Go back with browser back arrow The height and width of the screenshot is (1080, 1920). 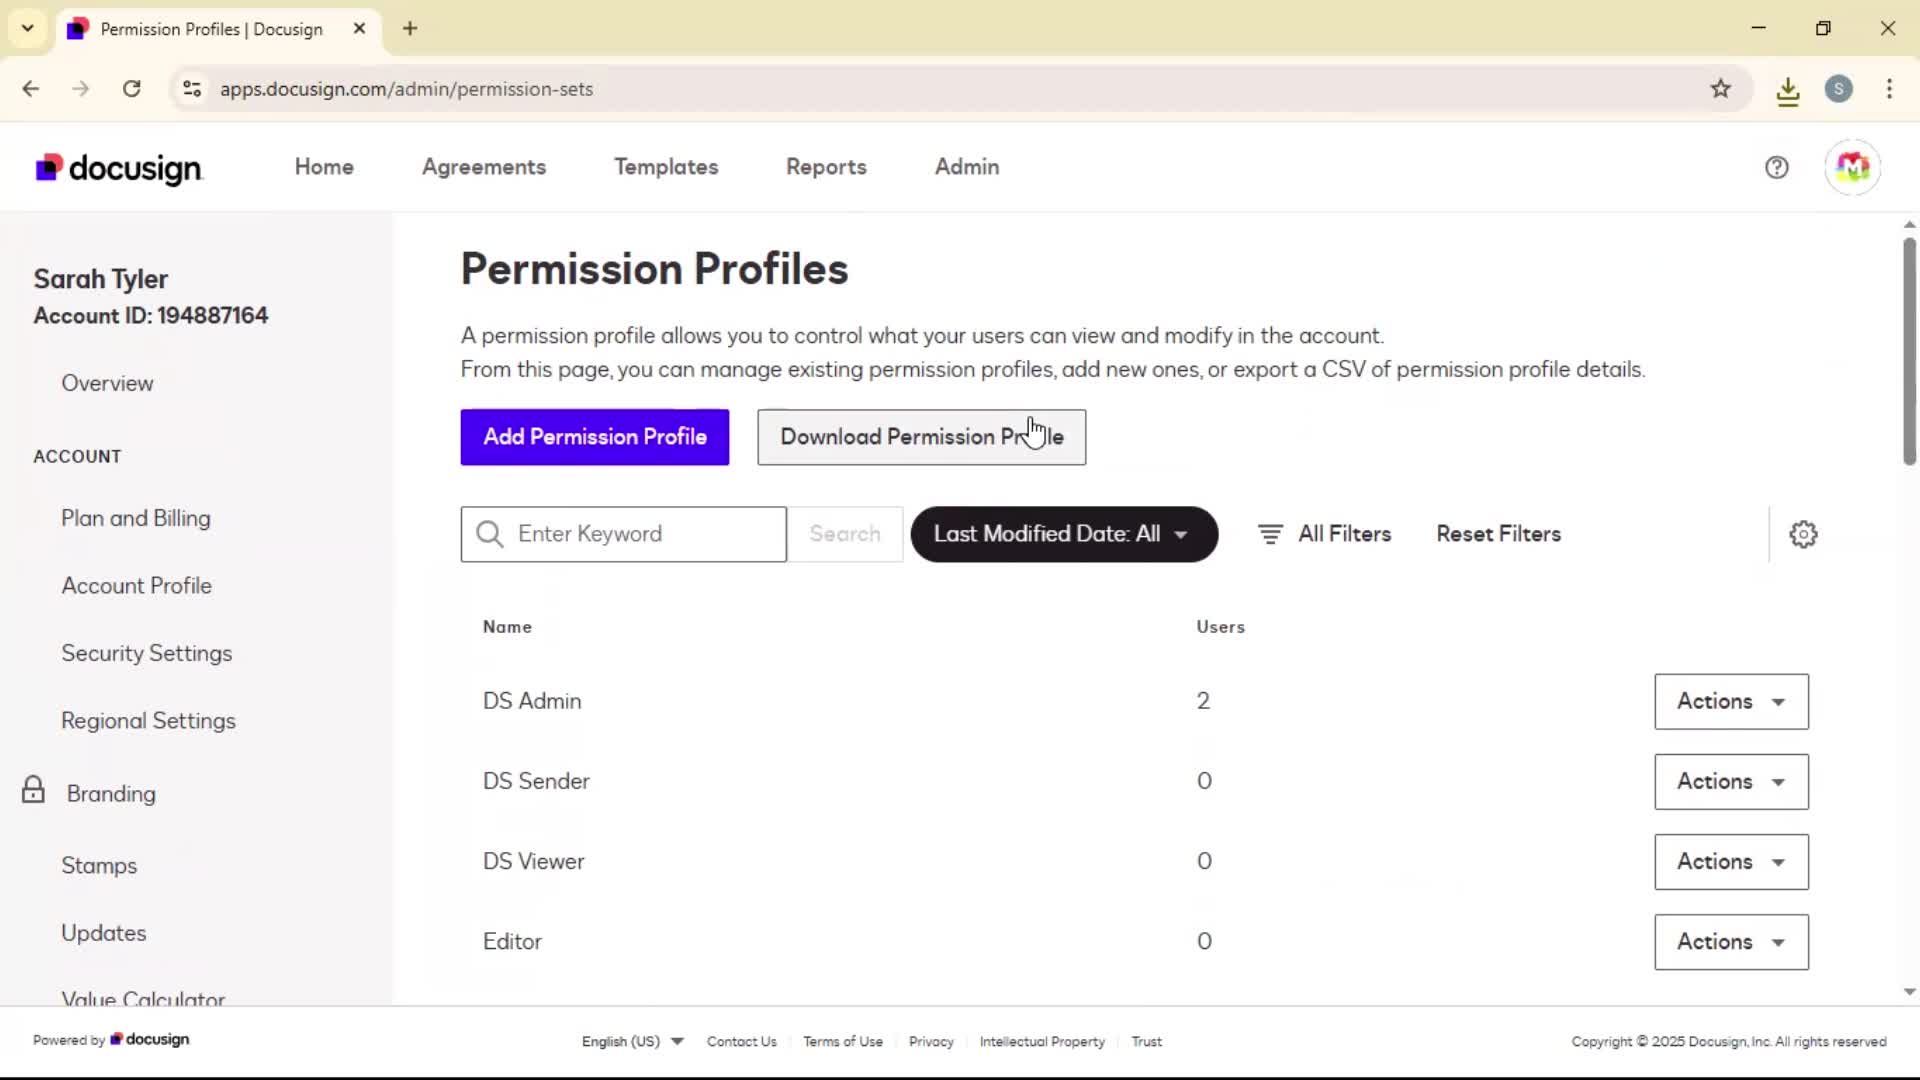(x=30, y=89)
